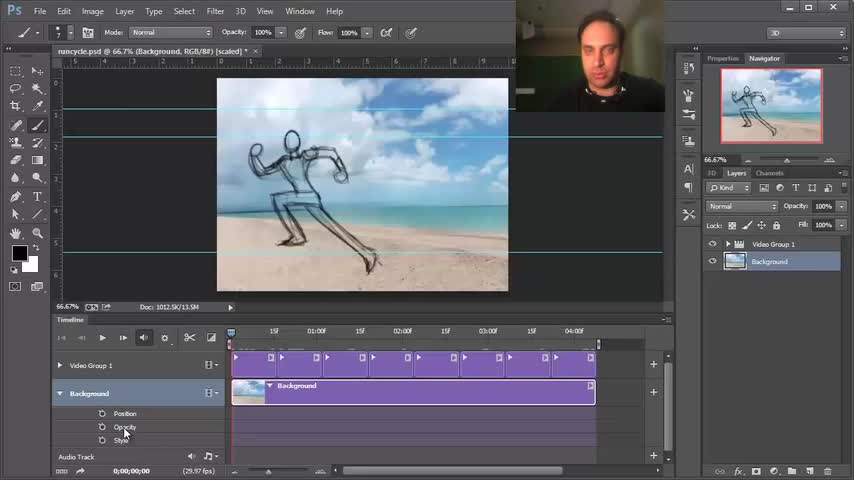Go to first frame of timeline

click(x=62, y=338)
